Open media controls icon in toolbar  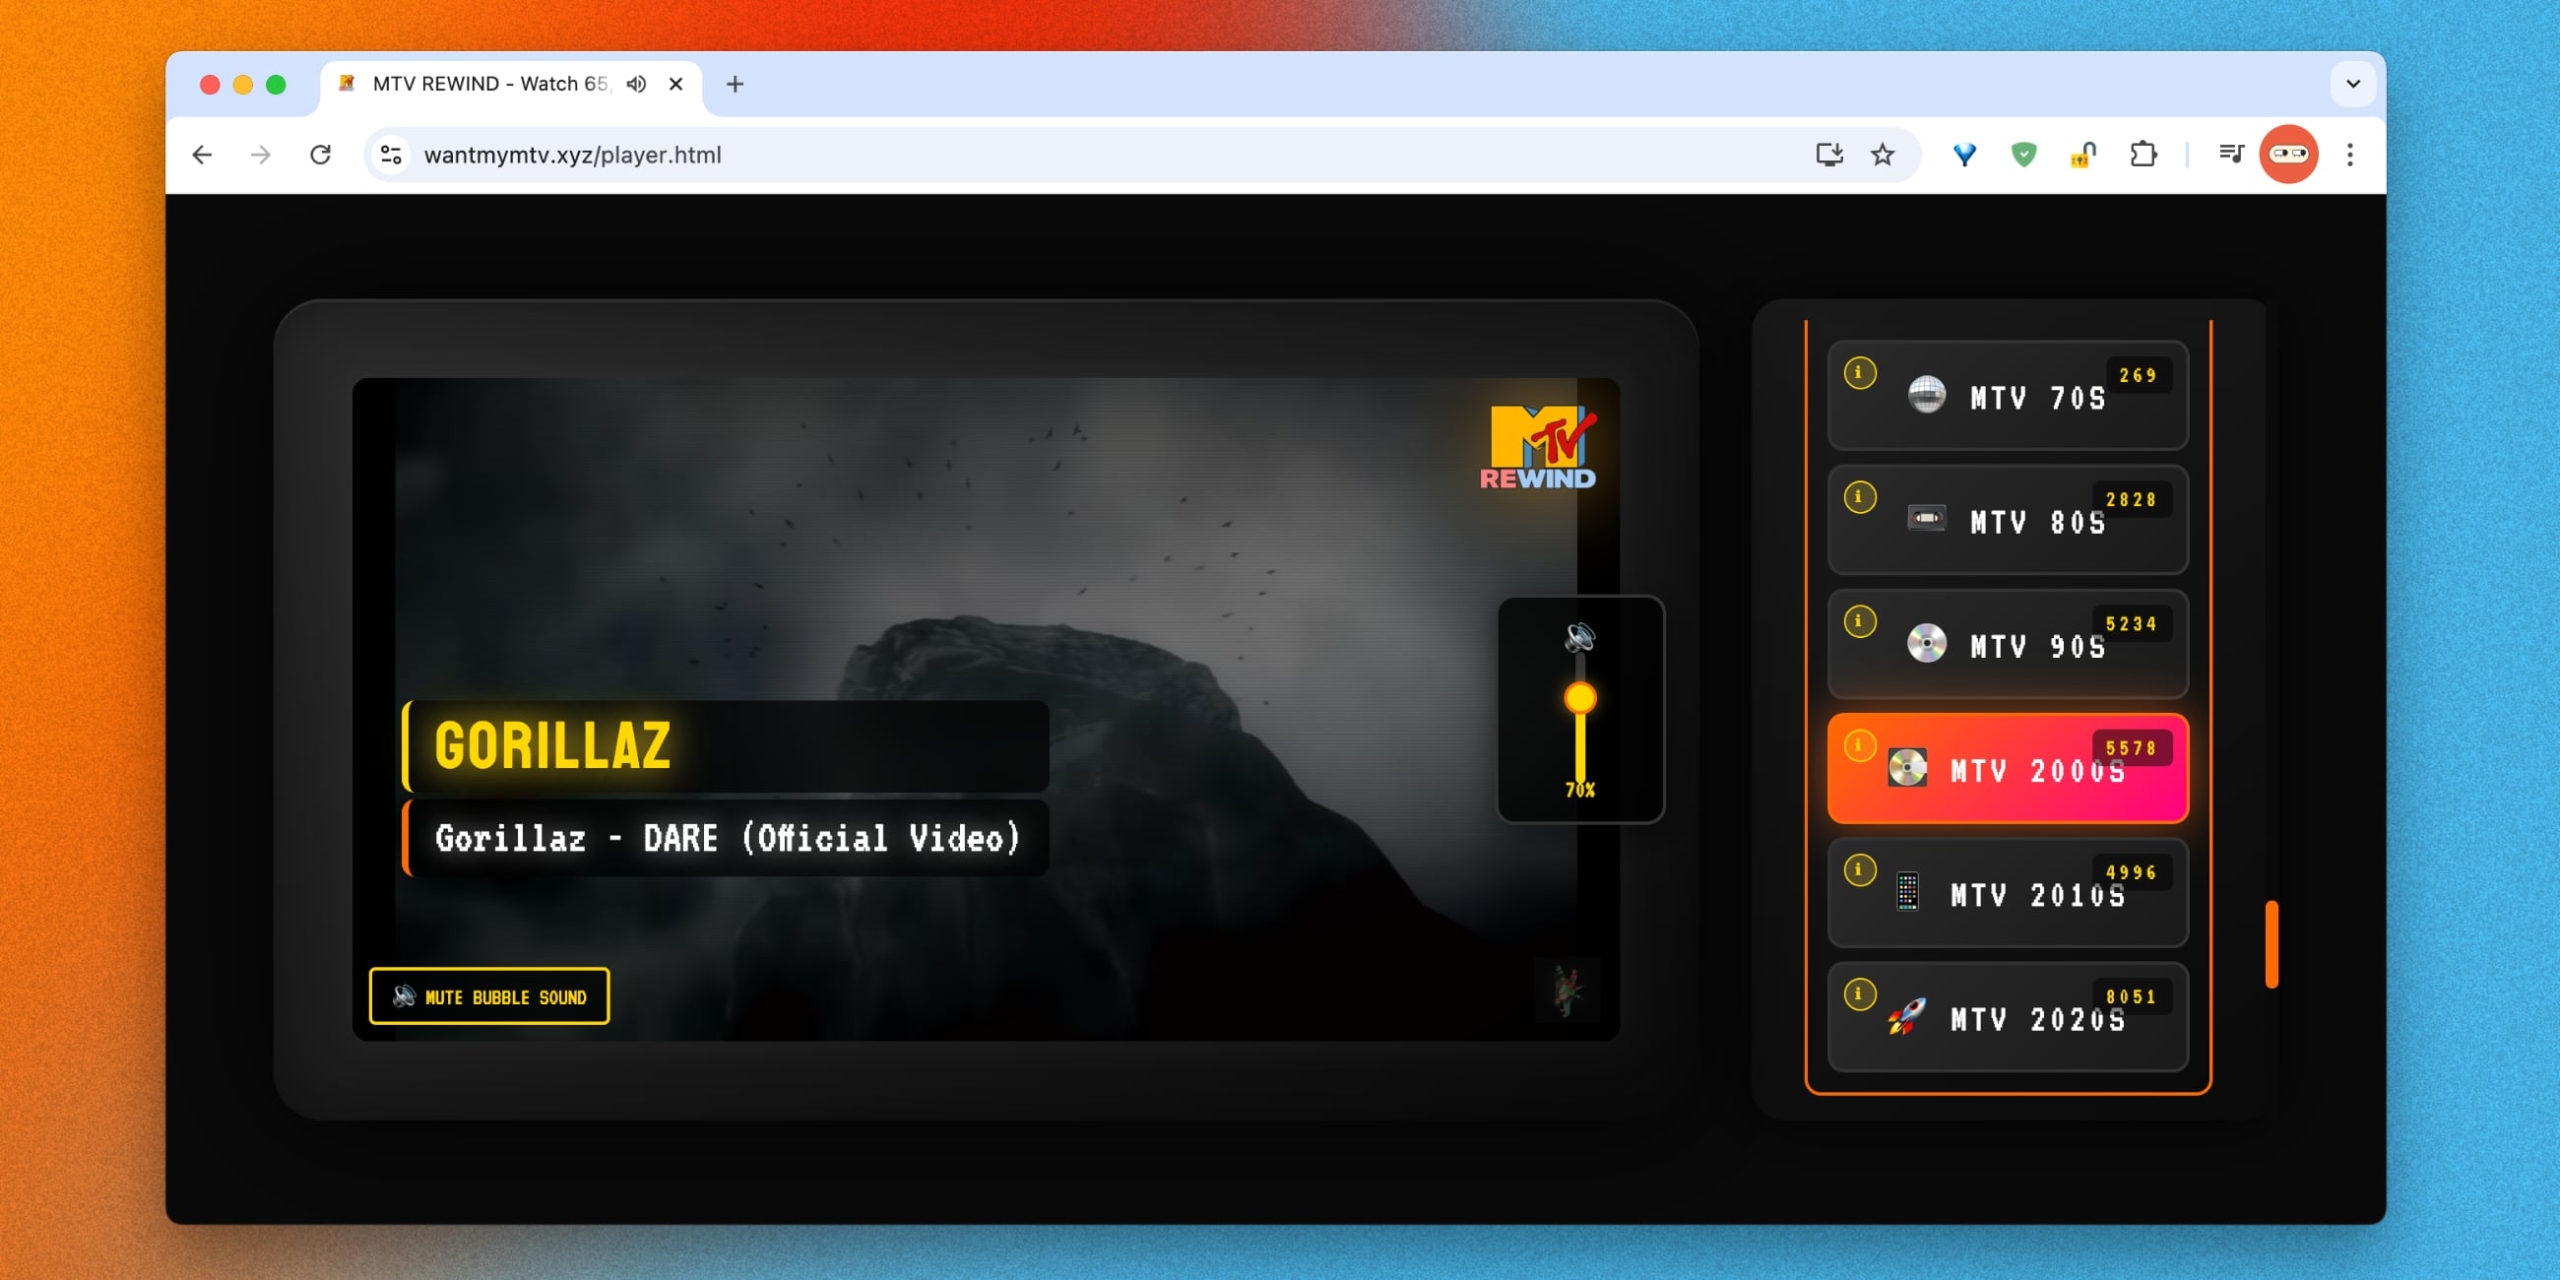[x=2230, y=154]
